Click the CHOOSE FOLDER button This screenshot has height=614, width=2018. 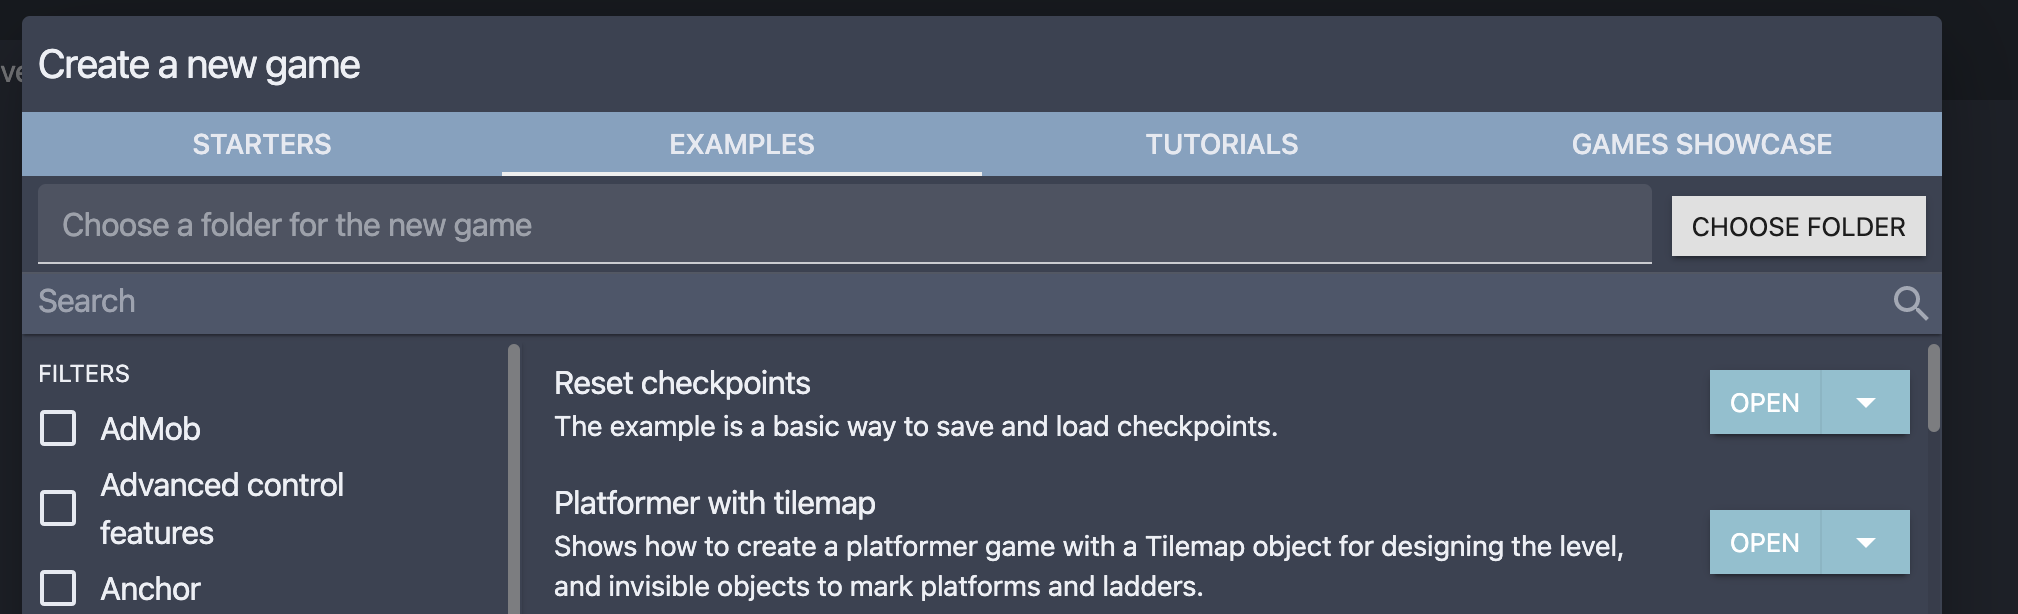1797,225
